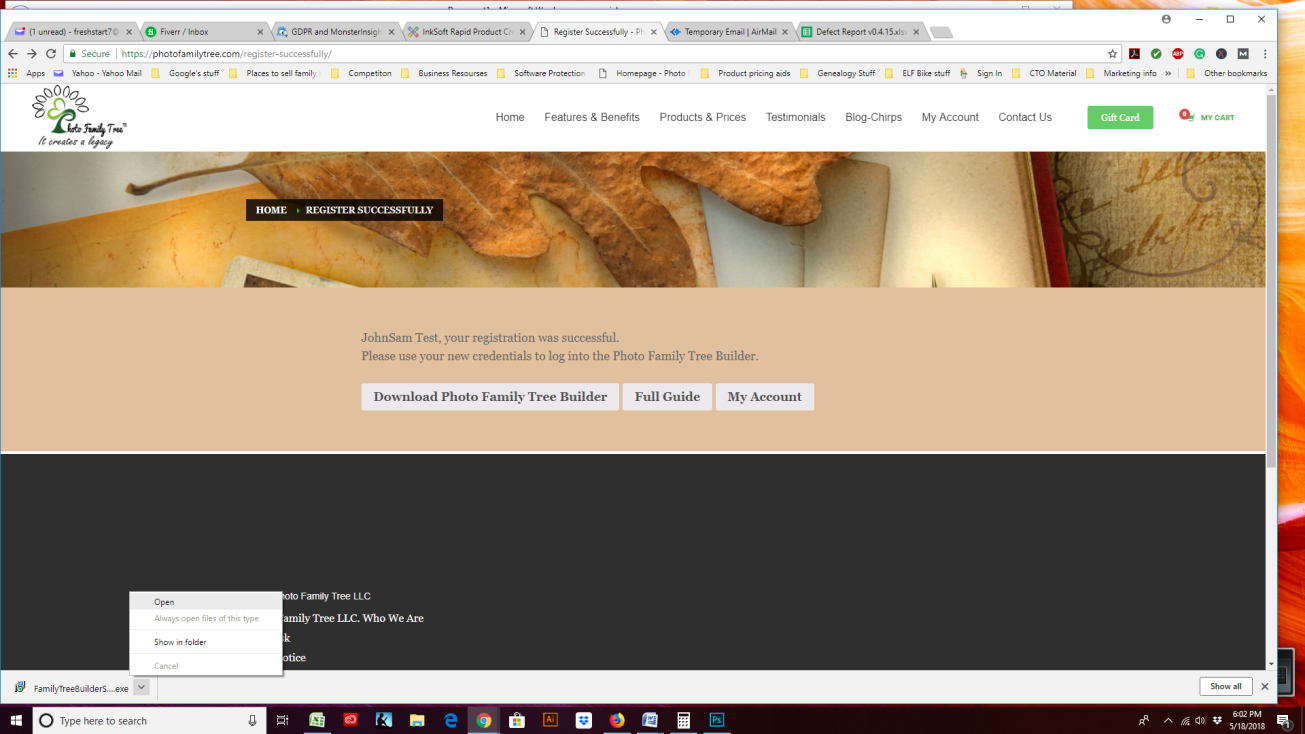
Task: Open the Full Guide button
Action: click(x=667, y=397)
